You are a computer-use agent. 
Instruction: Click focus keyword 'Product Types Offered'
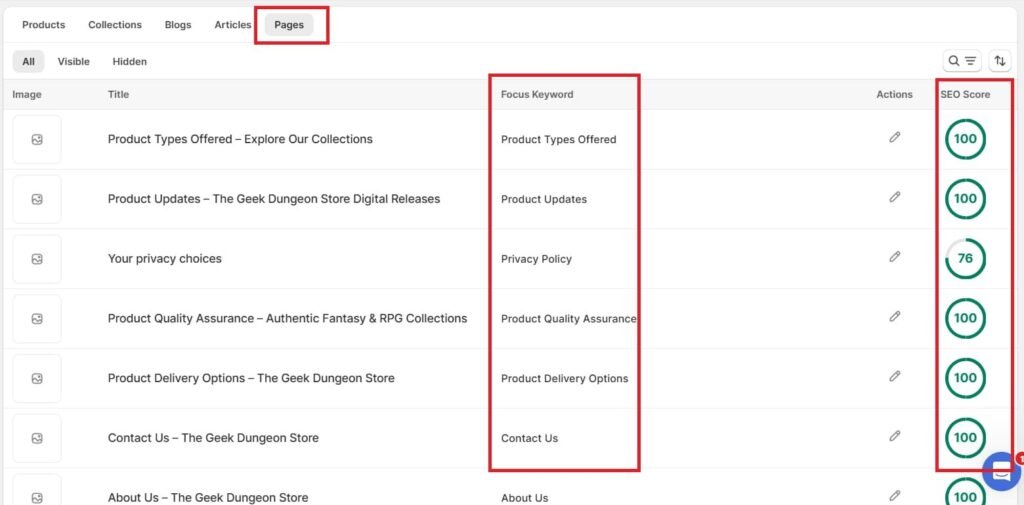click(558, 139)
